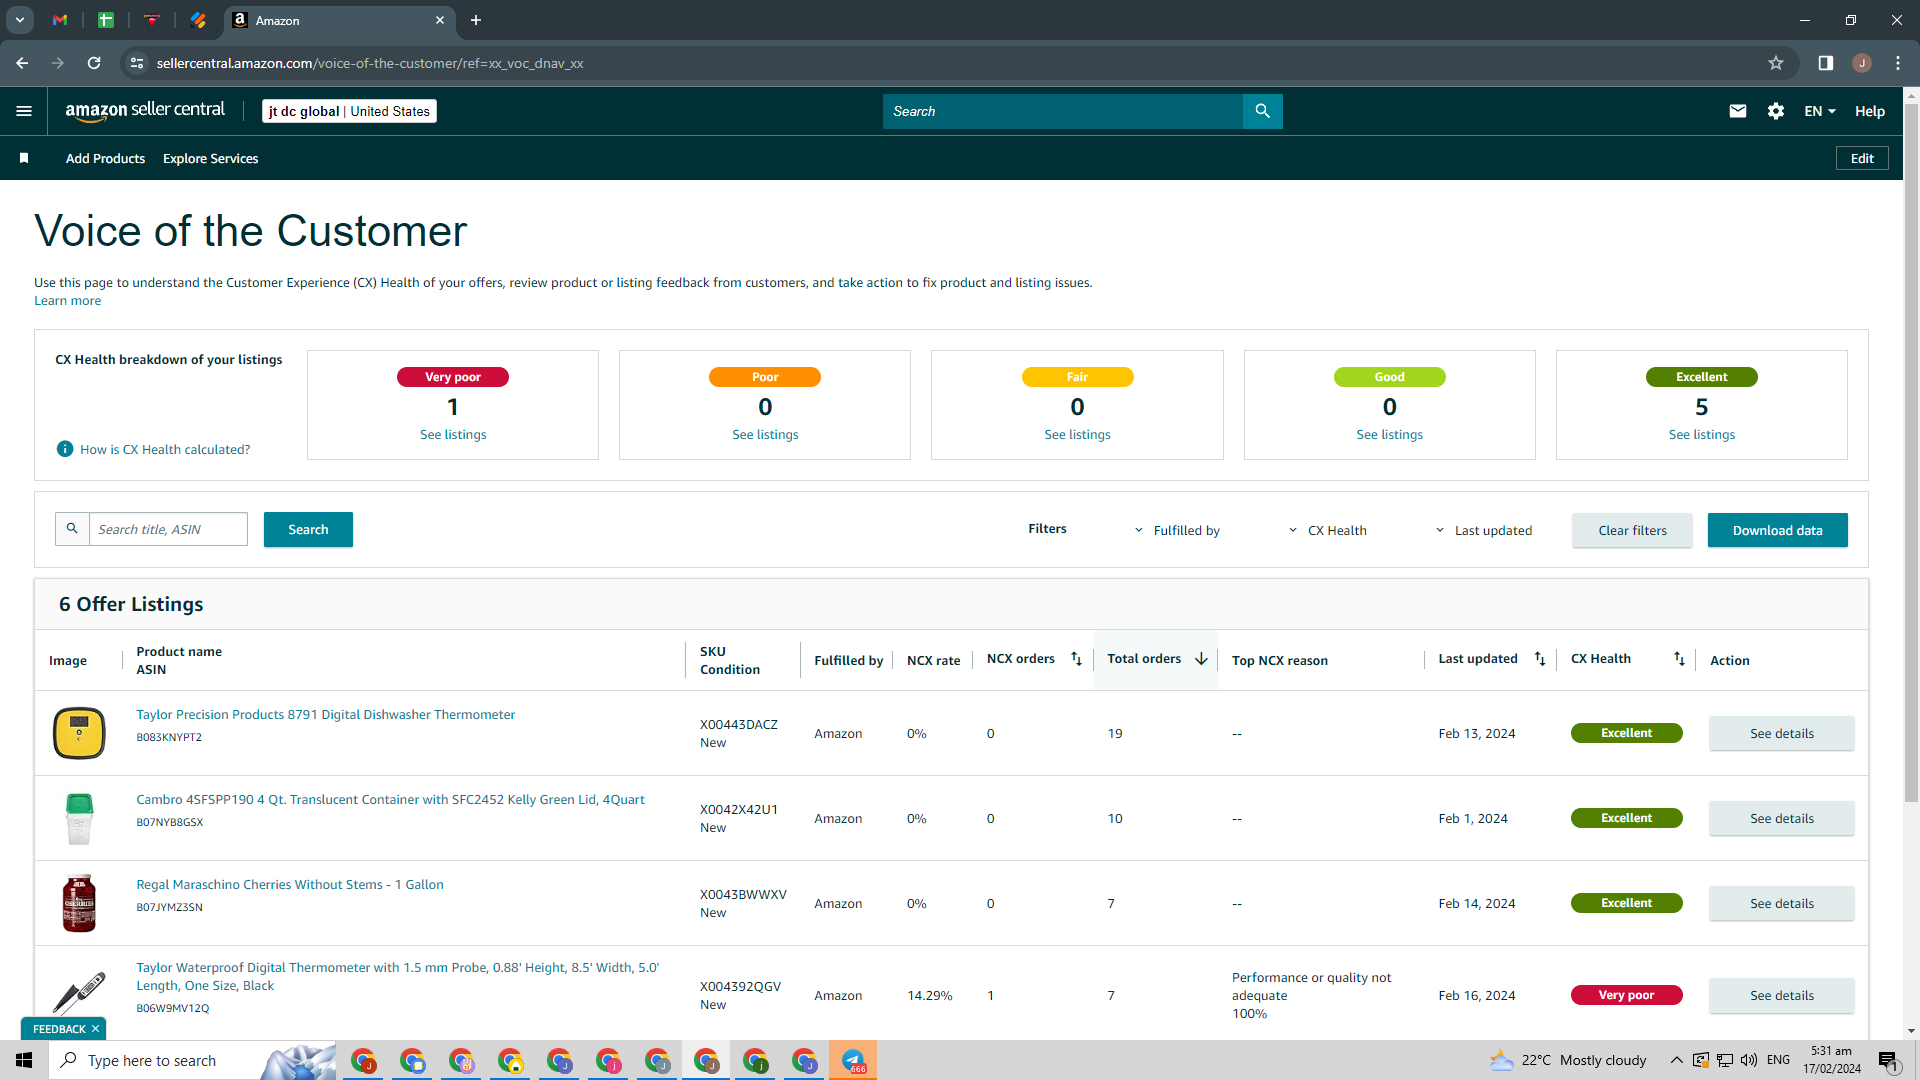See details for Maraschino Cherries row
Viewport: 1920px width, 1080px height.
[1781, 903]
